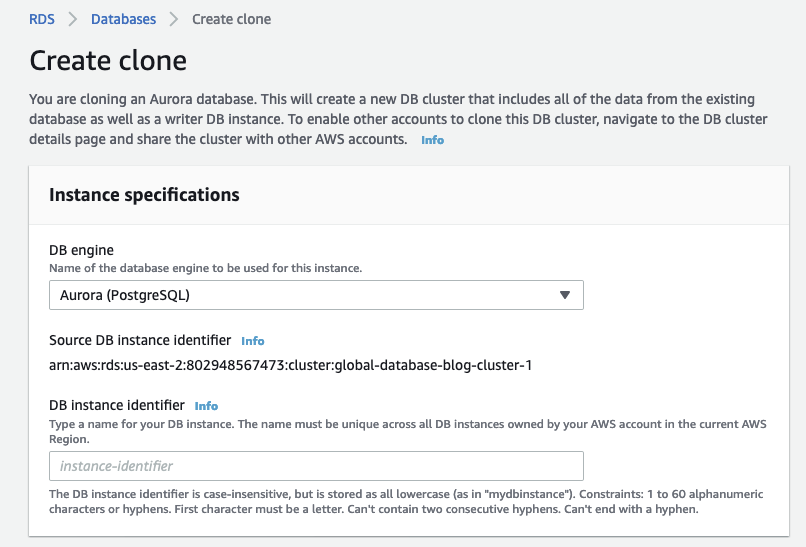Click the DB engine helper description text
806x547 pixels.
tap(205, 268)
